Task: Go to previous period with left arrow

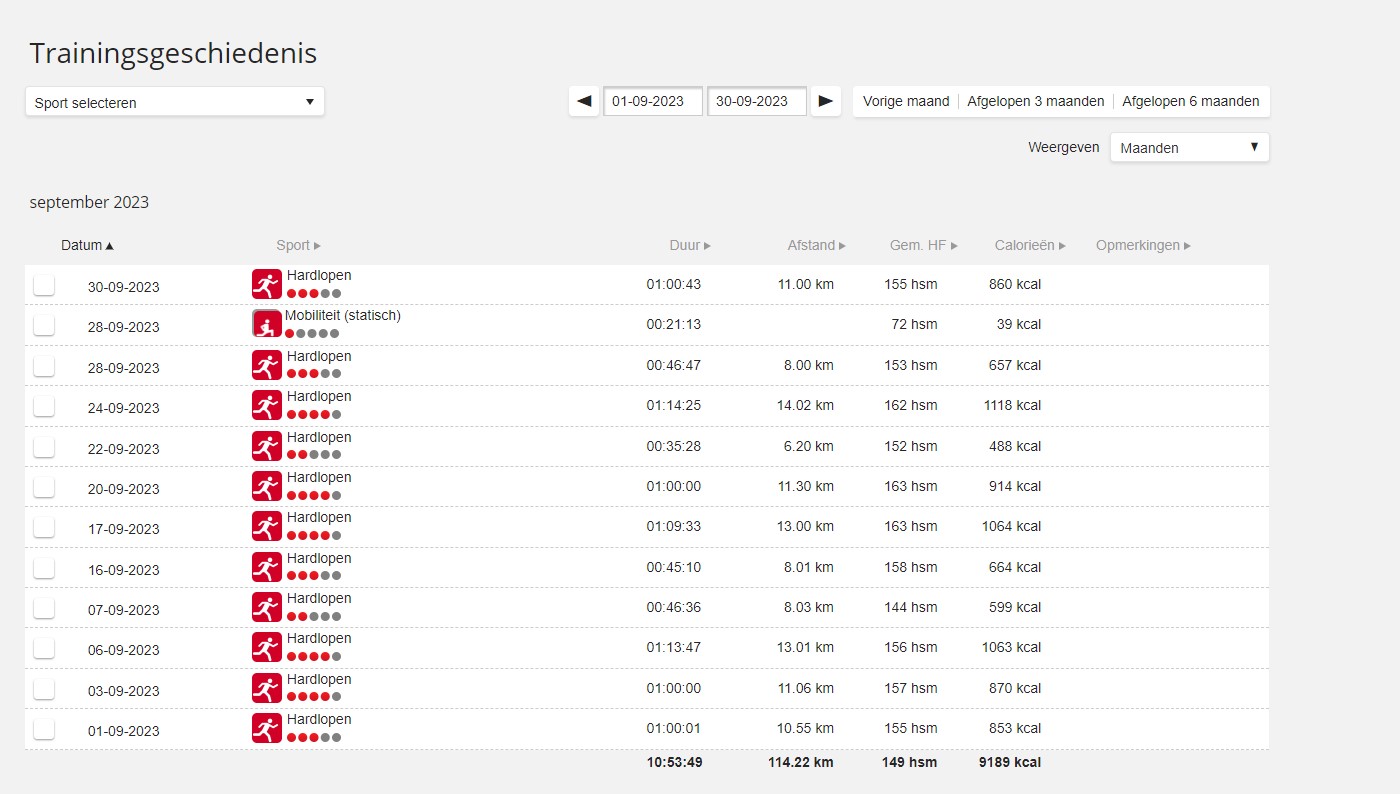Action: (584, 101)
